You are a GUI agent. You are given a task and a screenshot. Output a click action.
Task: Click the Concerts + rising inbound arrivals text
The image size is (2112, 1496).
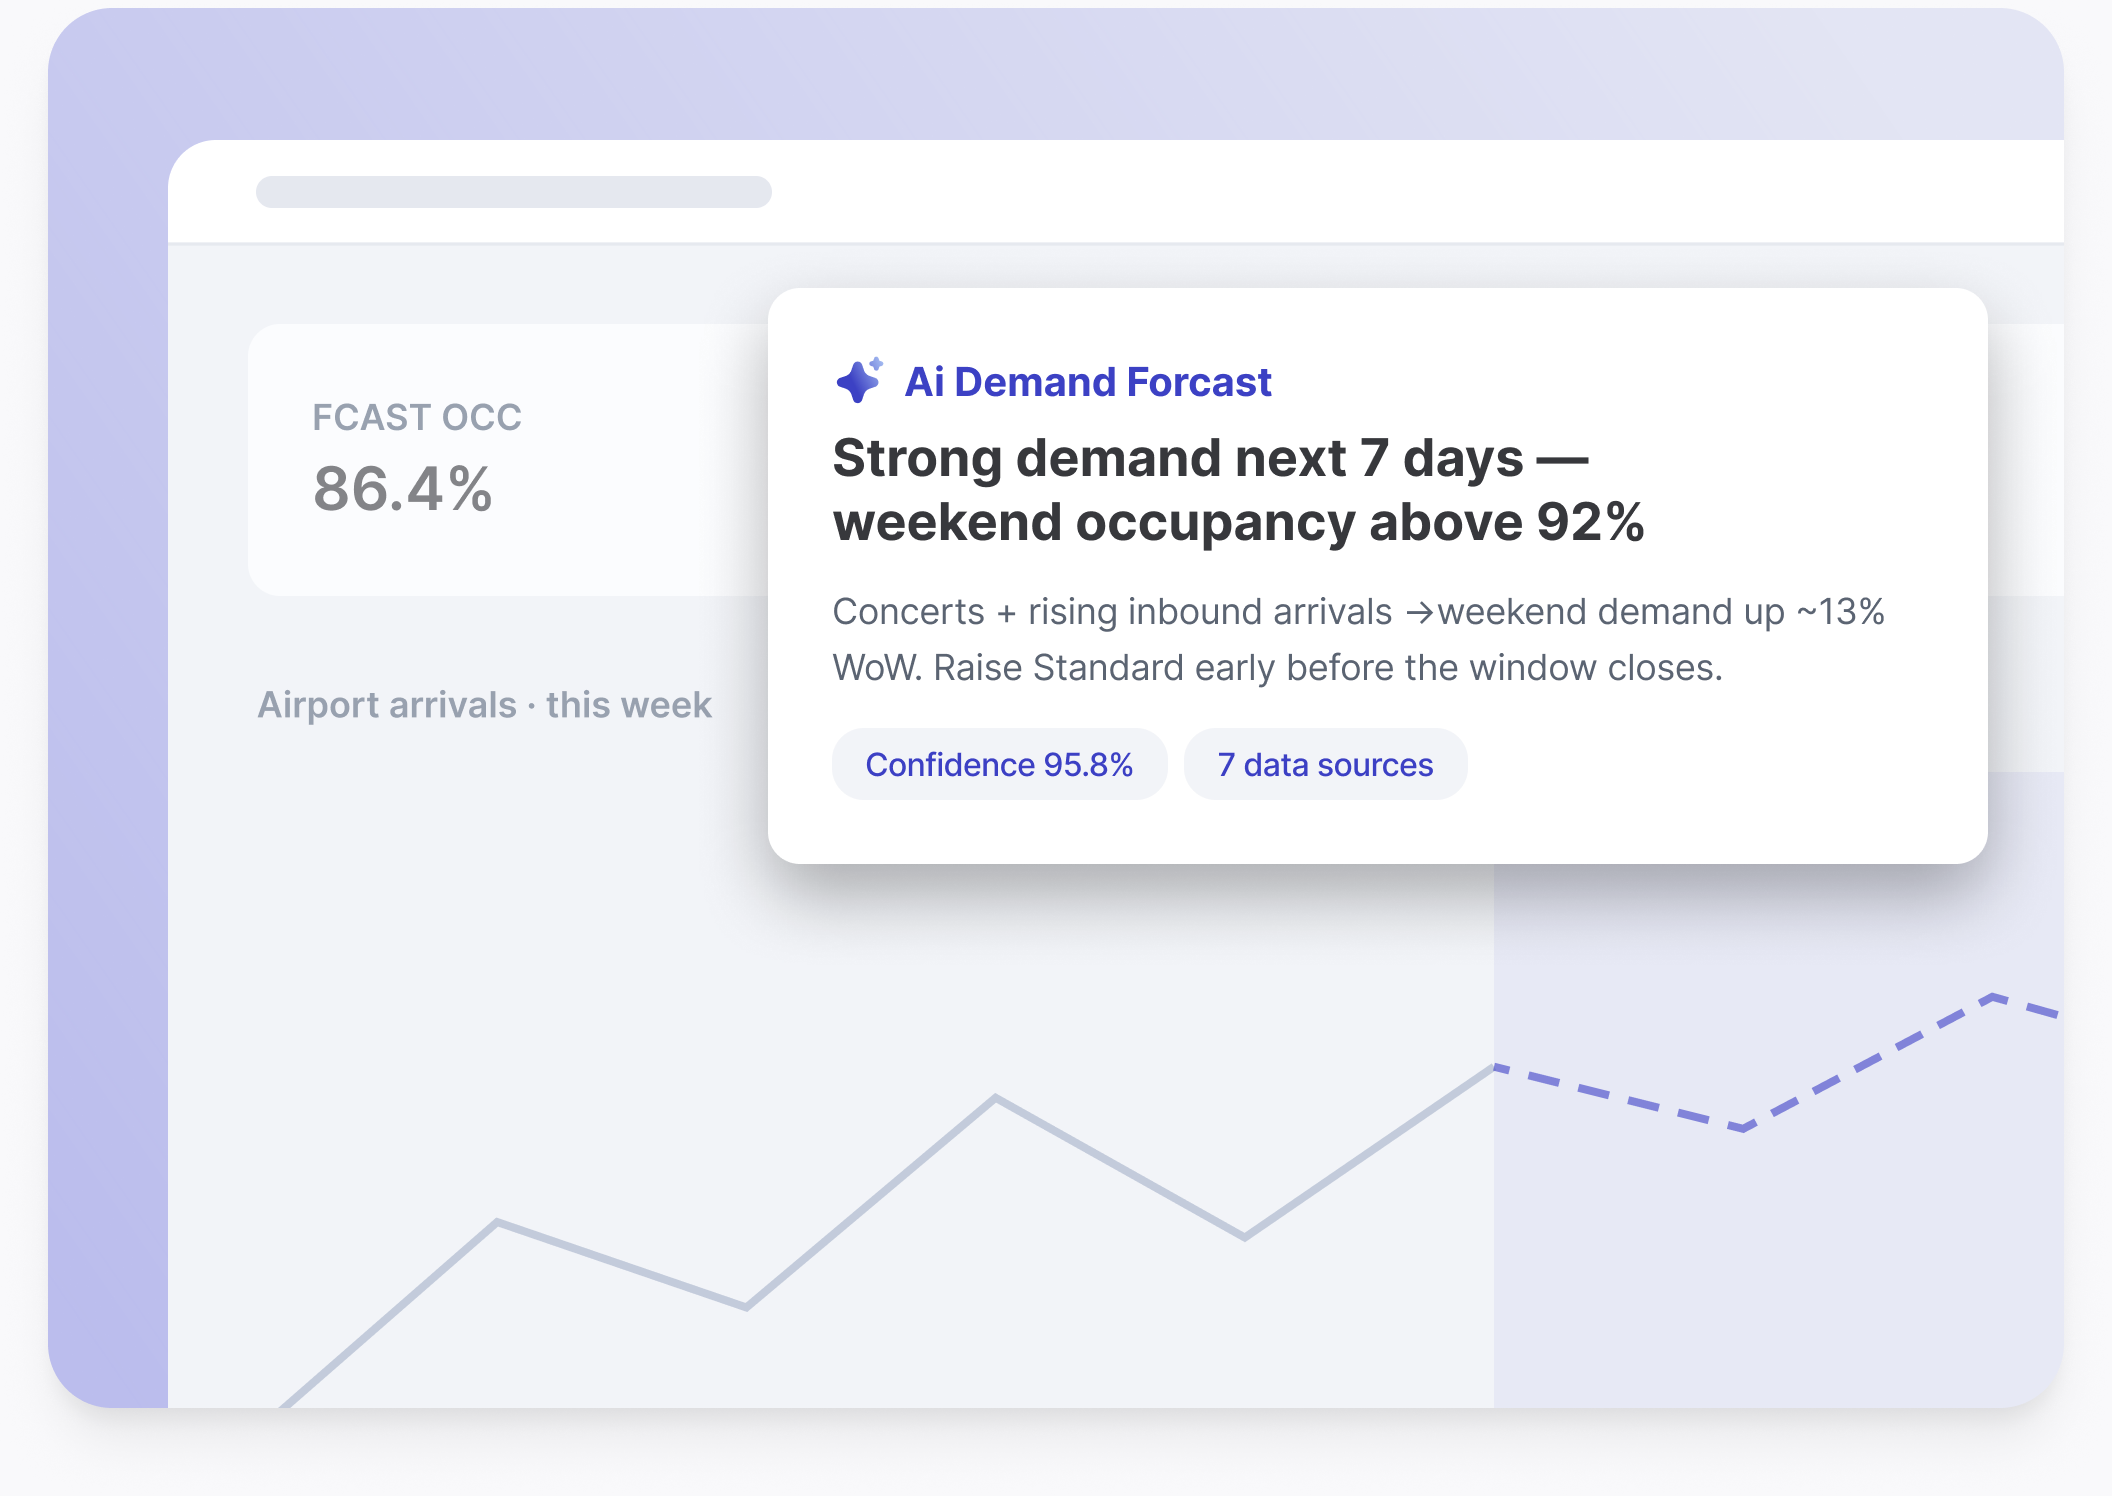pyautogui.click(x=1112, y=611)
